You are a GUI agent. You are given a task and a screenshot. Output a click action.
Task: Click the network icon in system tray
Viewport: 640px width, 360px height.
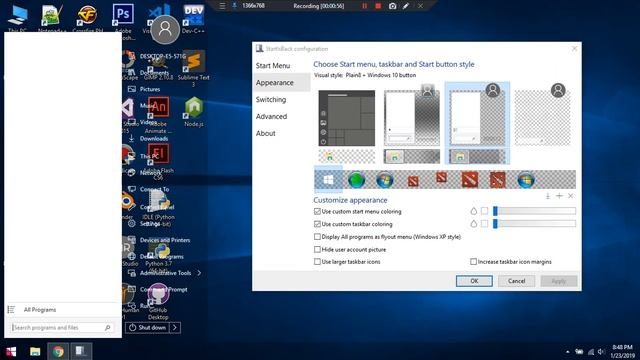(591, 351)
